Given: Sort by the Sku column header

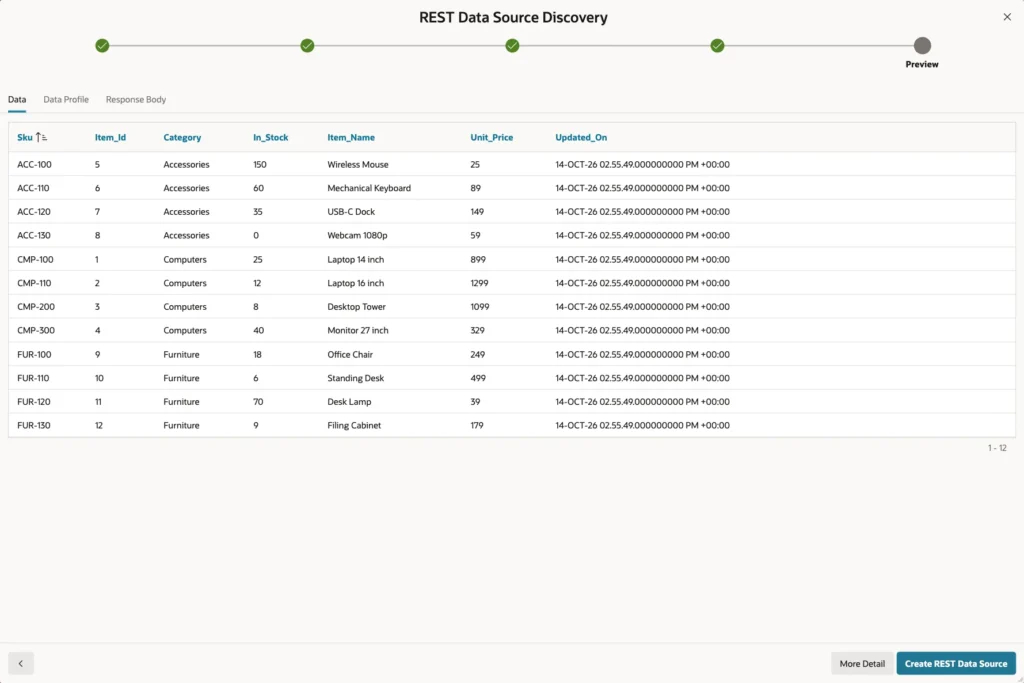Looking at the screenshot, I should point(25,137).
